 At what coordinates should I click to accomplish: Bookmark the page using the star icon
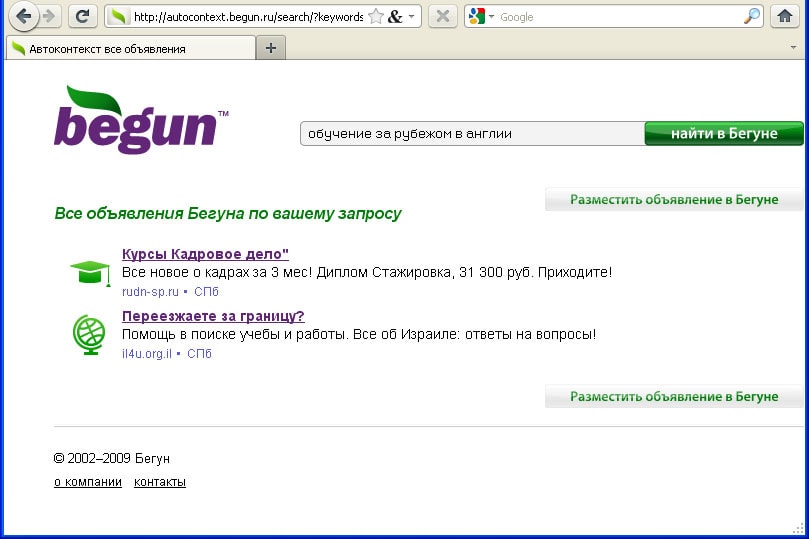click(375, 16)
